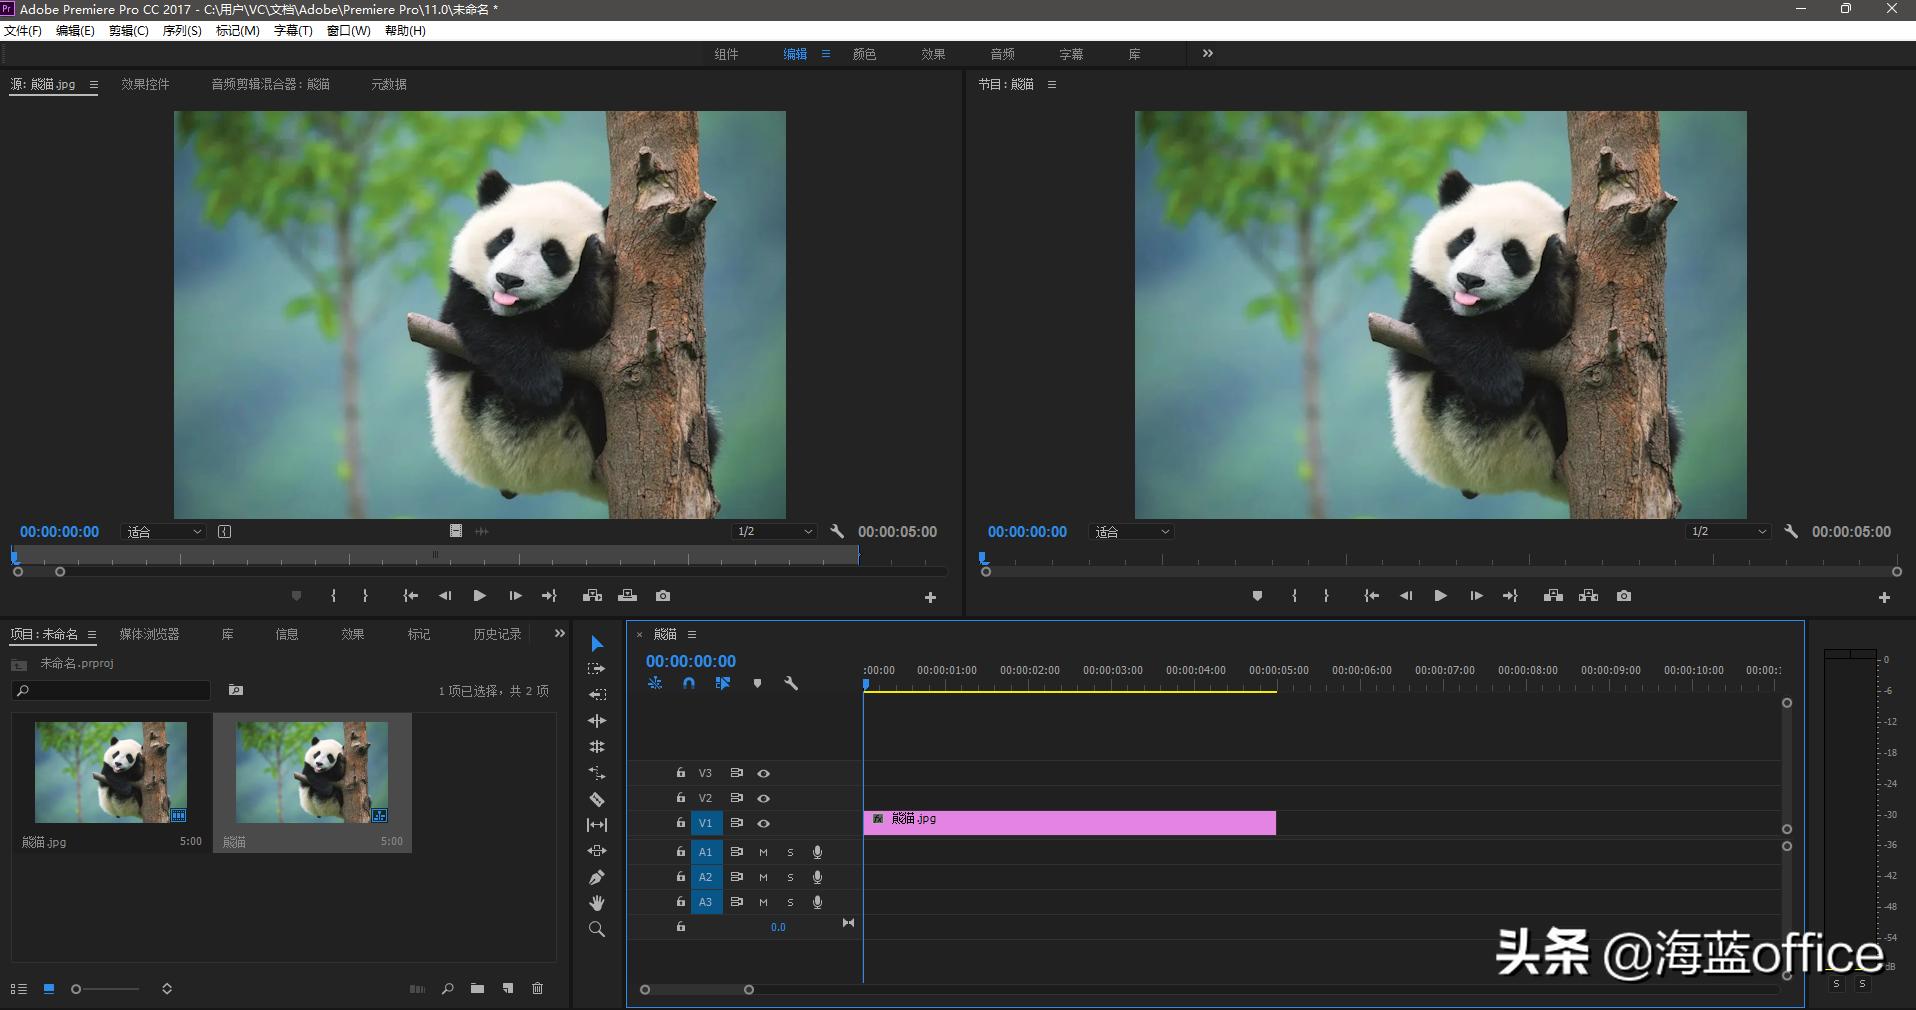Viewport: 1916px width, 1010px height.
Task: Click the Delete trash icon in Project panel
Action: tap(537, 989)
